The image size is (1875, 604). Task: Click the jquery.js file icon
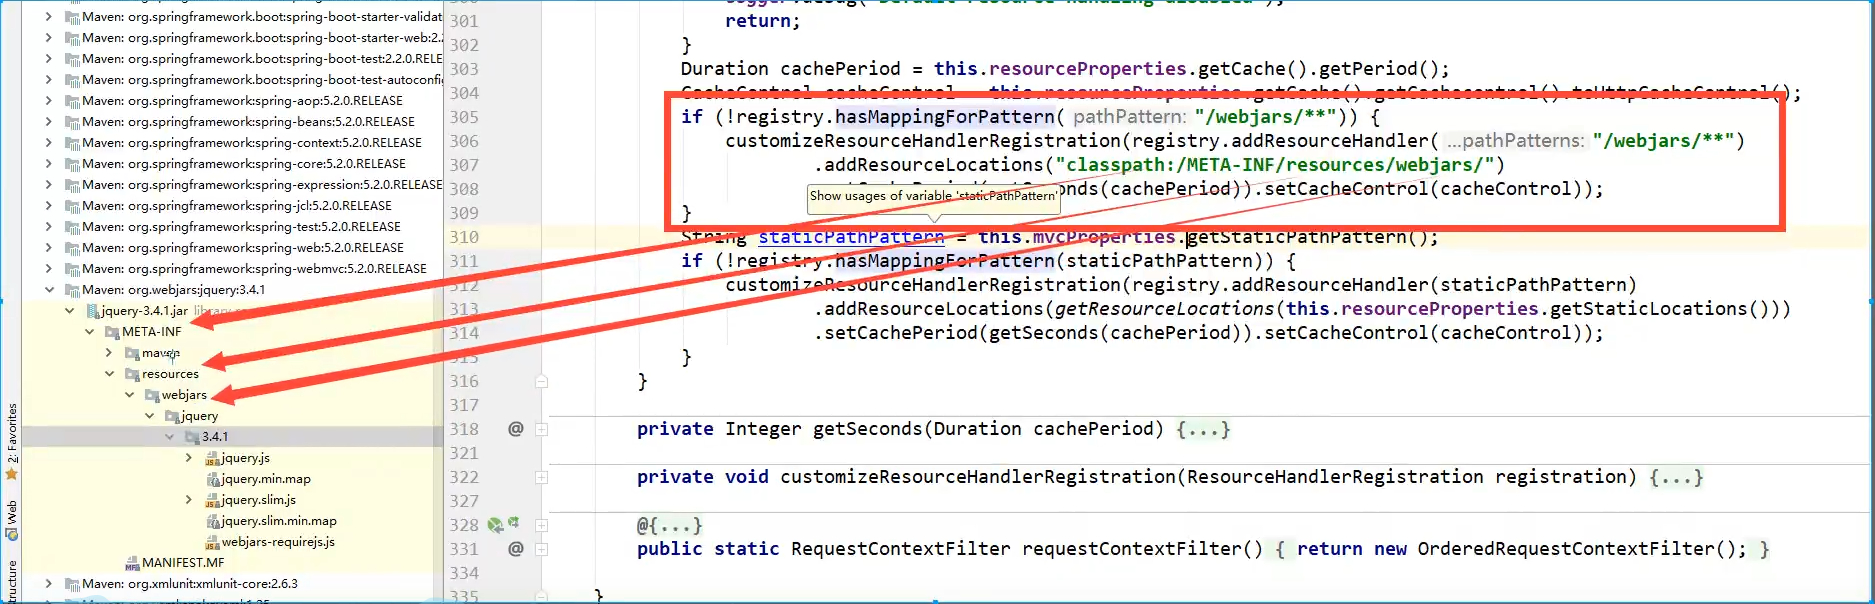tap(212, 458)
